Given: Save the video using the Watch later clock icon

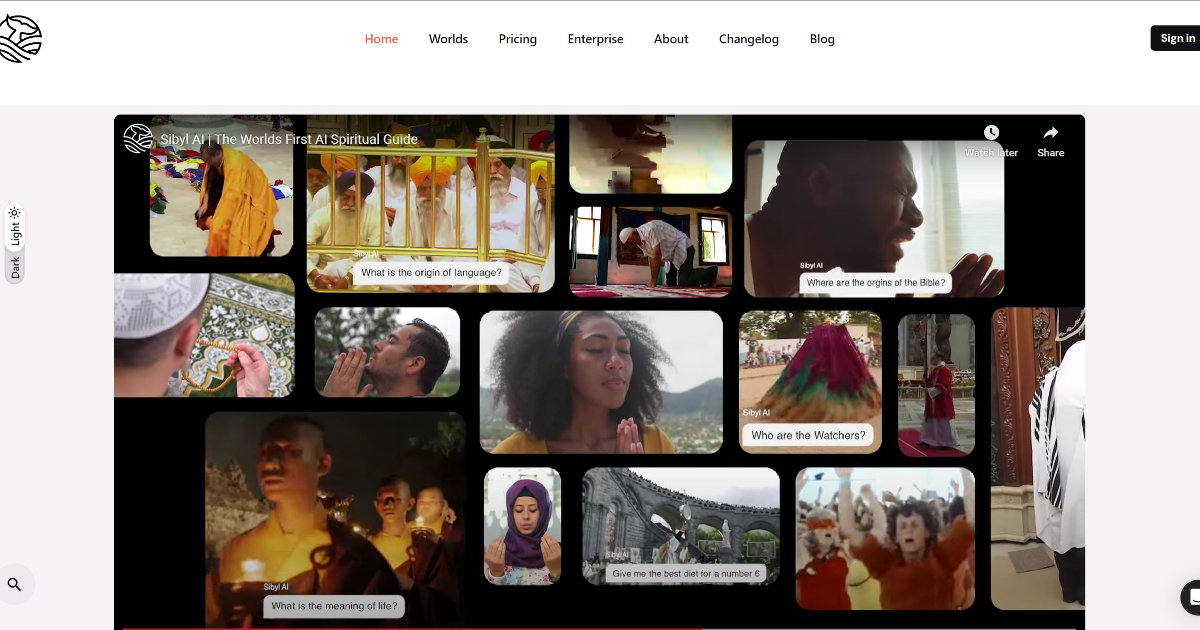Looking at the screenshot, I should (991, 132).
